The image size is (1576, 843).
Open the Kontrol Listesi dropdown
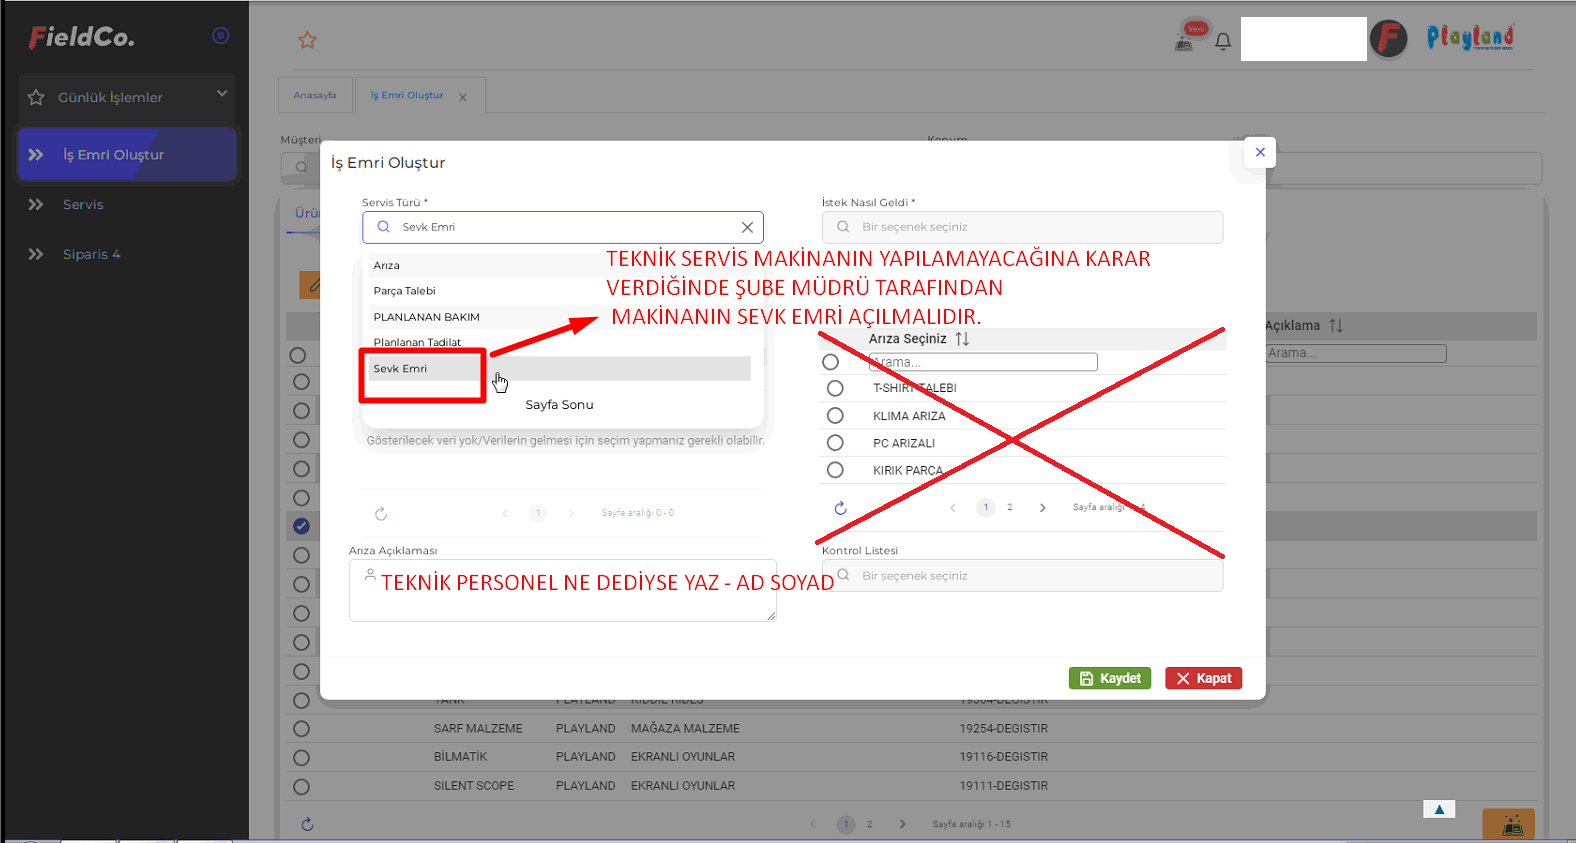point(1022,576)
